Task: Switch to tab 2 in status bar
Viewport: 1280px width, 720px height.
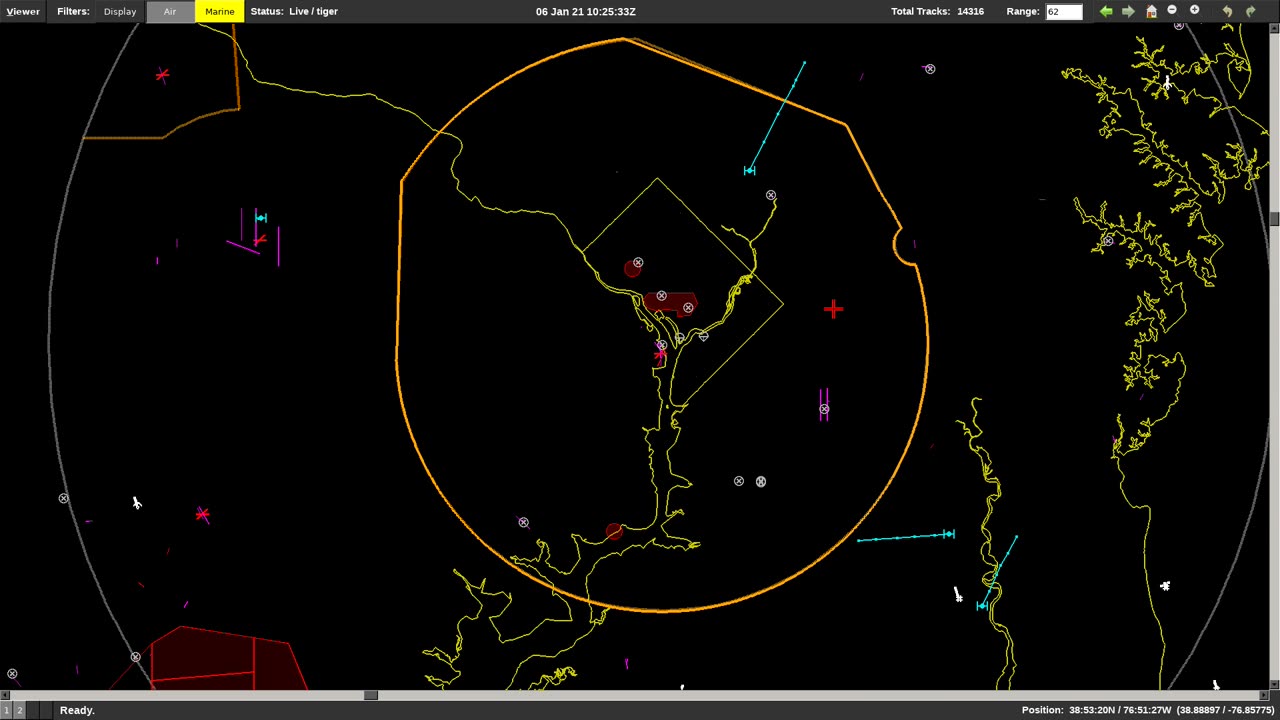Action: tap(19, 710)
